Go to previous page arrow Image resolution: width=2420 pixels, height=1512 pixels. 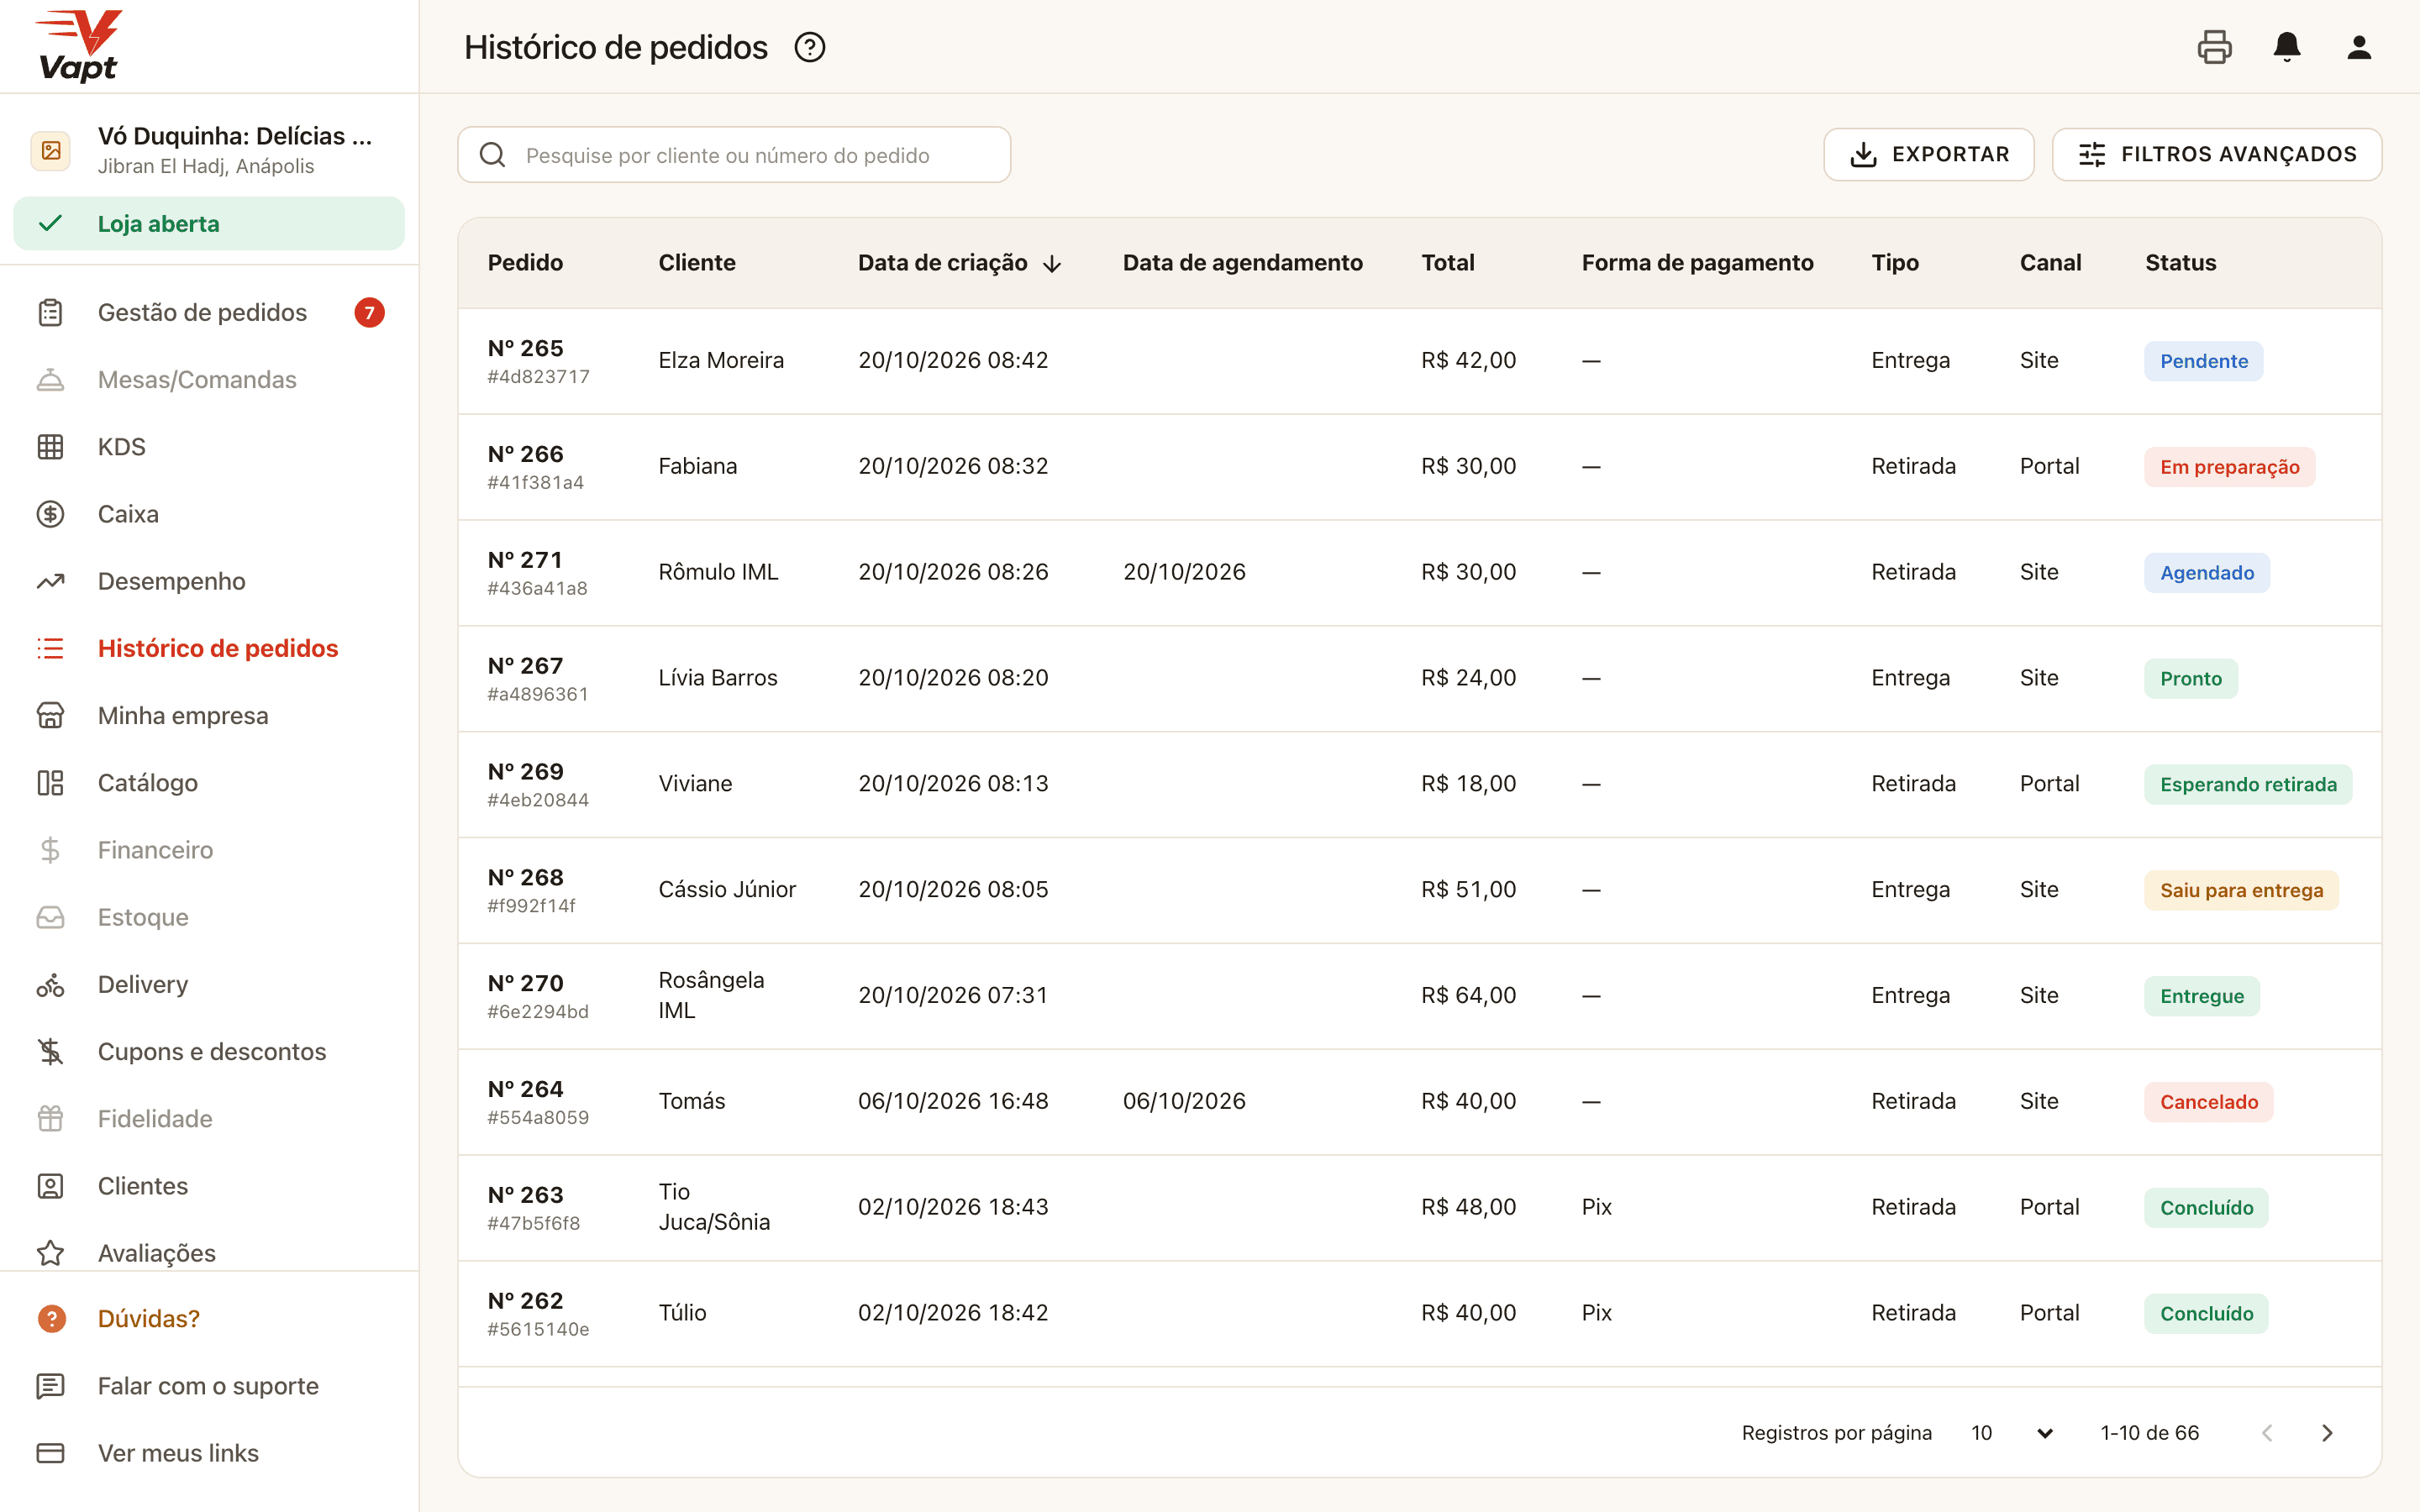(2267, 1433)
